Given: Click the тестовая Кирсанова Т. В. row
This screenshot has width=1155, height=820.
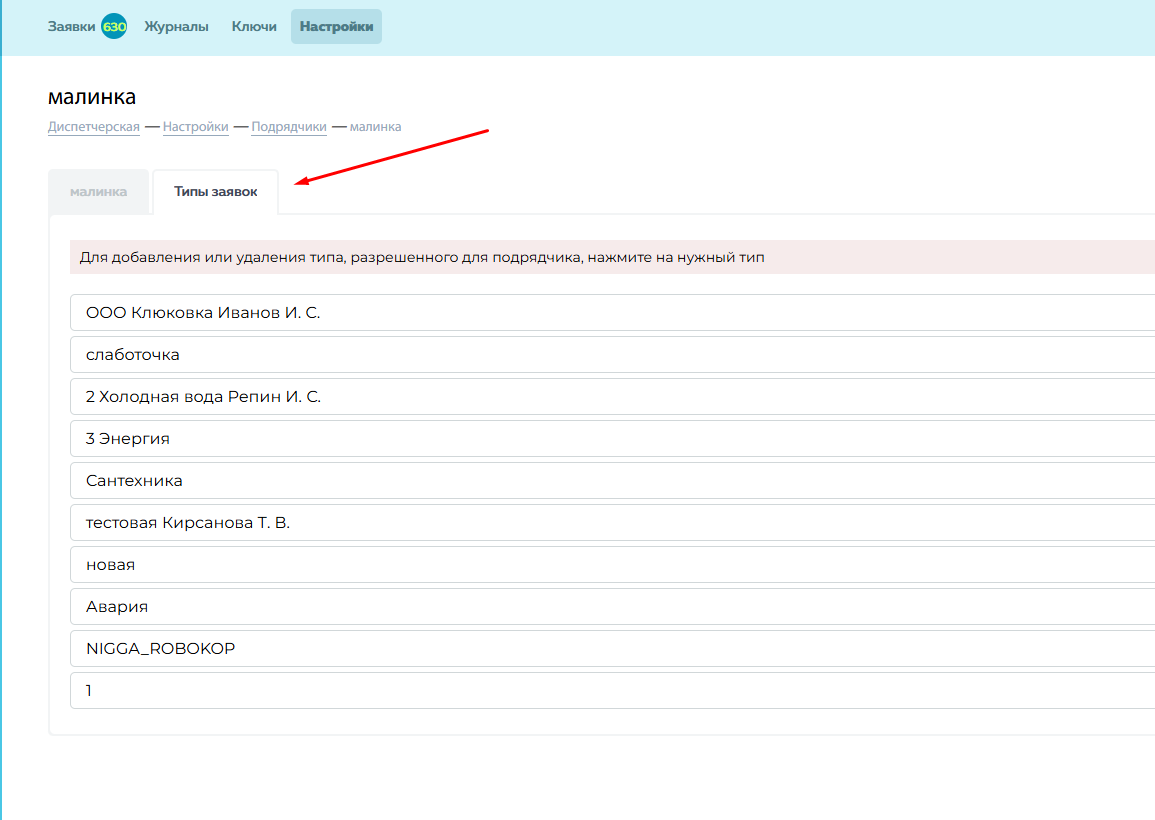Looking at the screenshot, I should (x=610, y=523).
